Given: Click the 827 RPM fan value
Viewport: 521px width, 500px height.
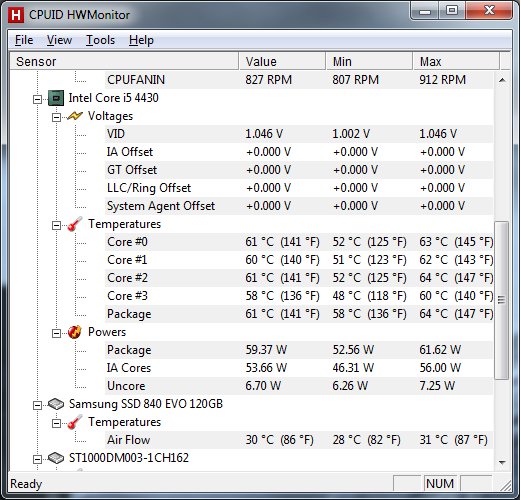Looking at the screenshot, I should click(x=268, y=80).
